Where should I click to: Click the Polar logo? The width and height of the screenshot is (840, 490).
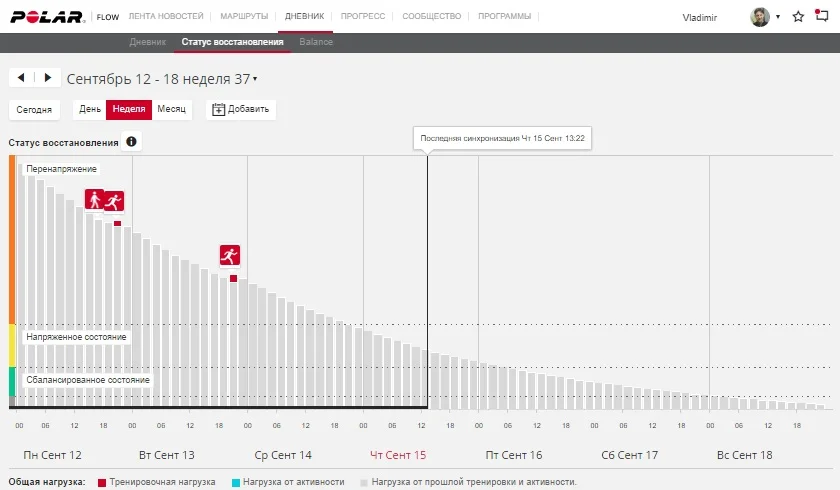point(48,17)
